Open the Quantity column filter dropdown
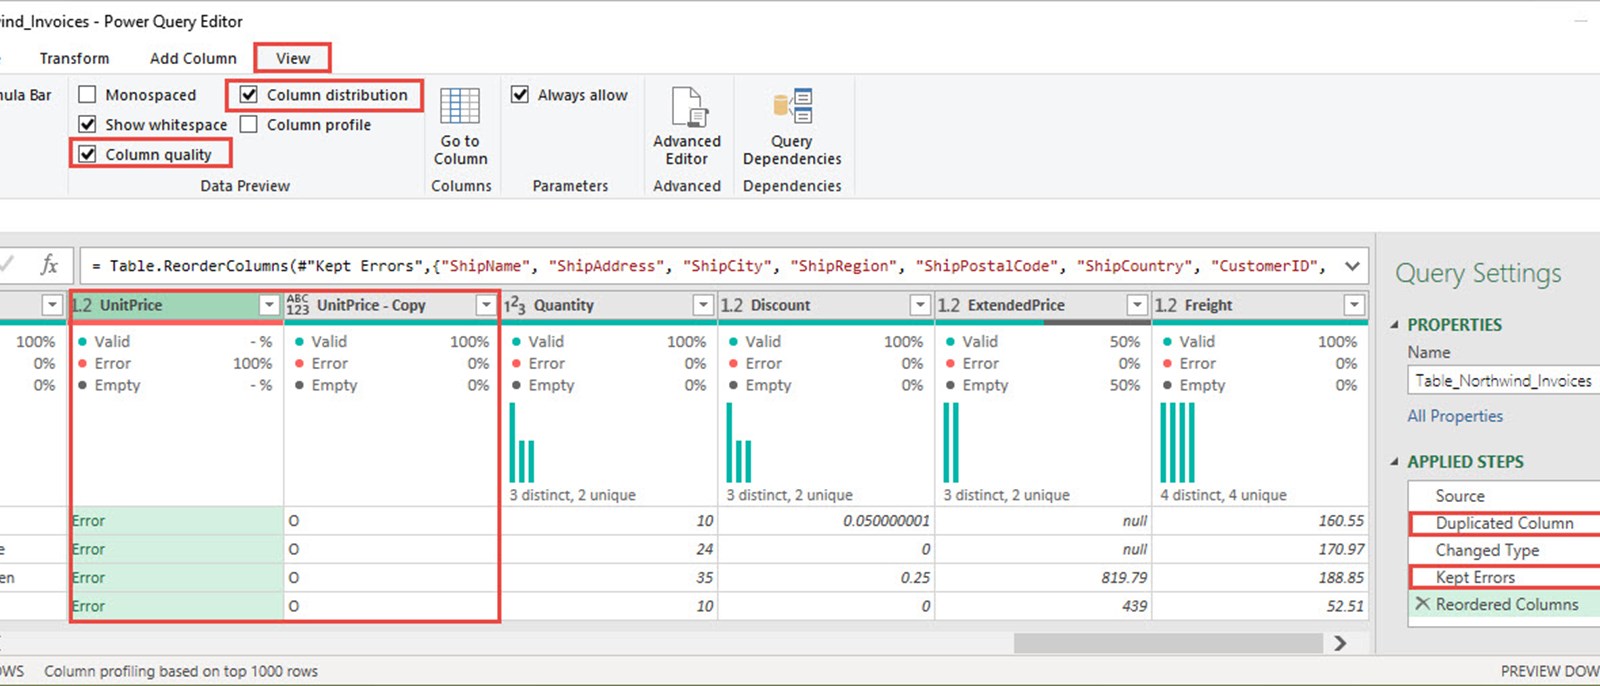This screenshot has width=1600, height=686. click(x=703, y=305)
